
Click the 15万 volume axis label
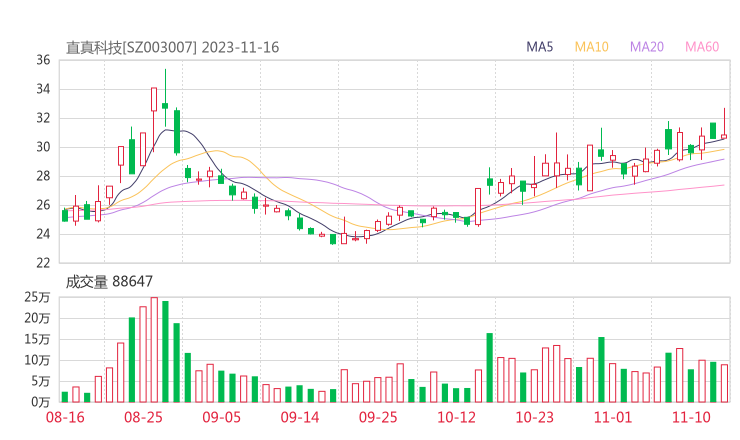pos(37,339)
